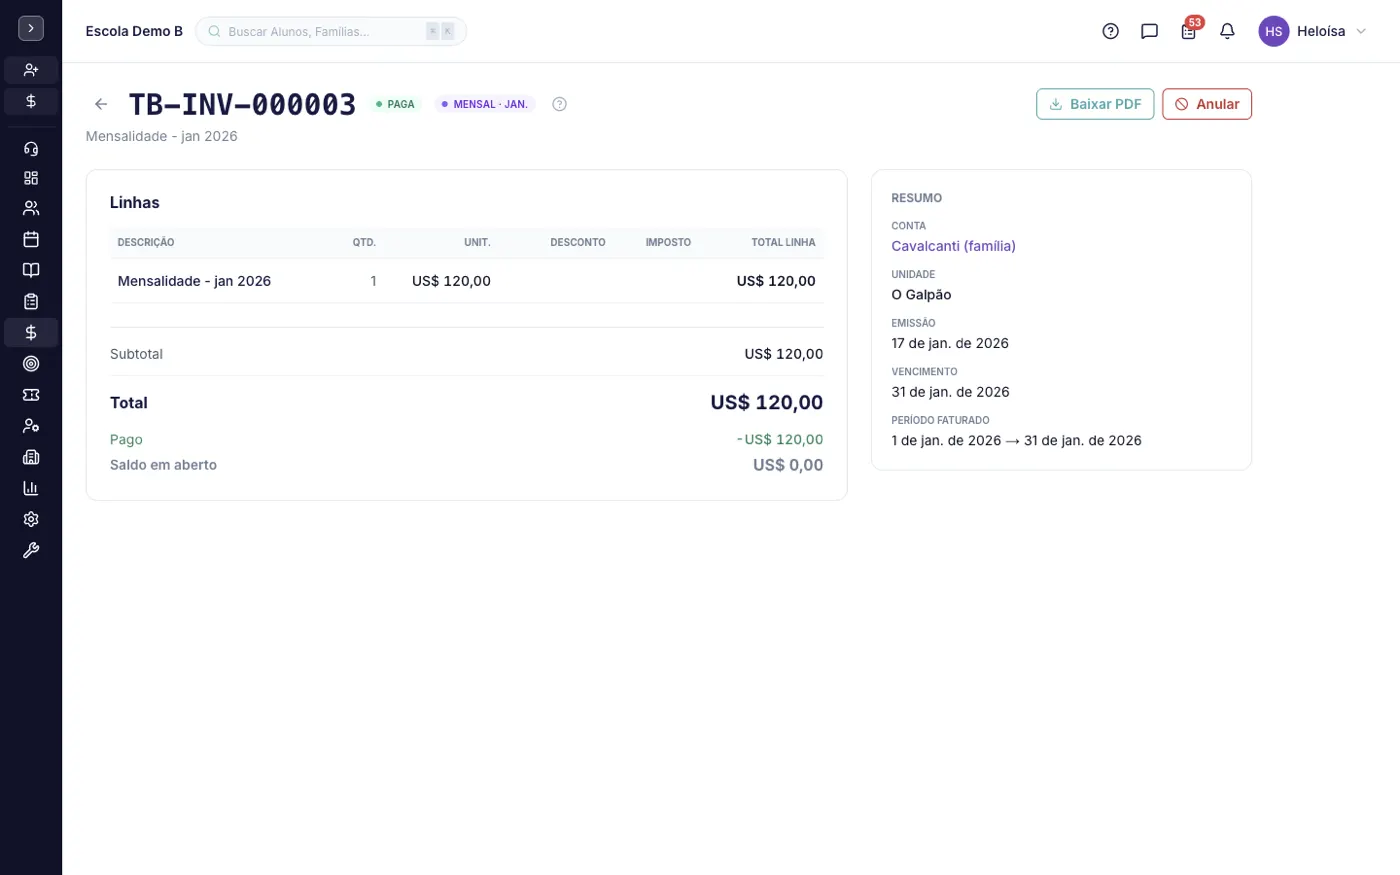Select the highlighted dollar billing icon in sidebar
The image size is (1400, 875).
pos(31,332)
